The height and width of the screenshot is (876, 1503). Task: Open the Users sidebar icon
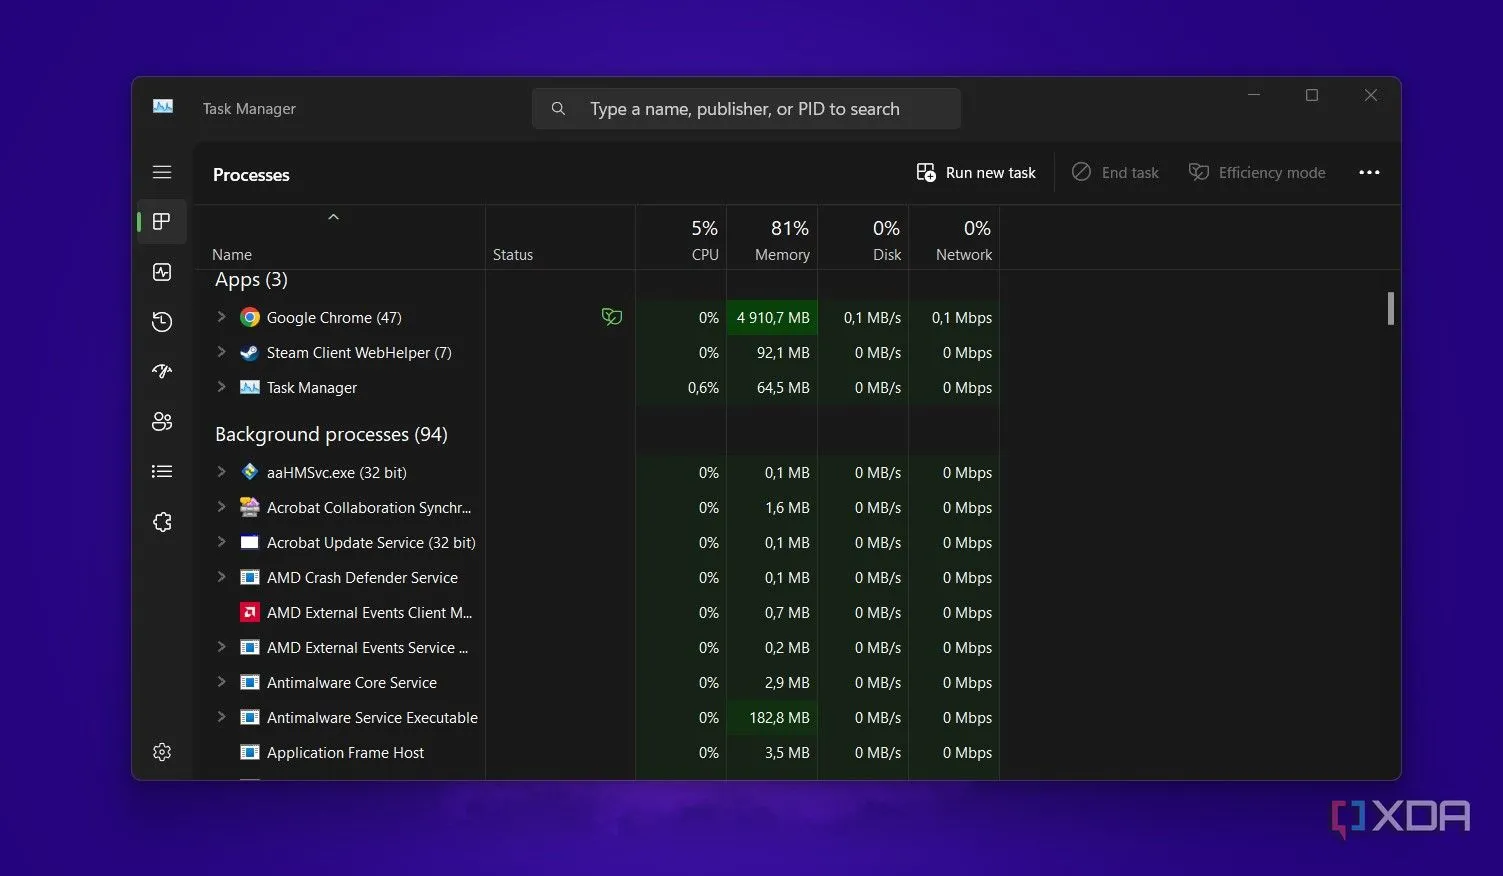[162, 421]
